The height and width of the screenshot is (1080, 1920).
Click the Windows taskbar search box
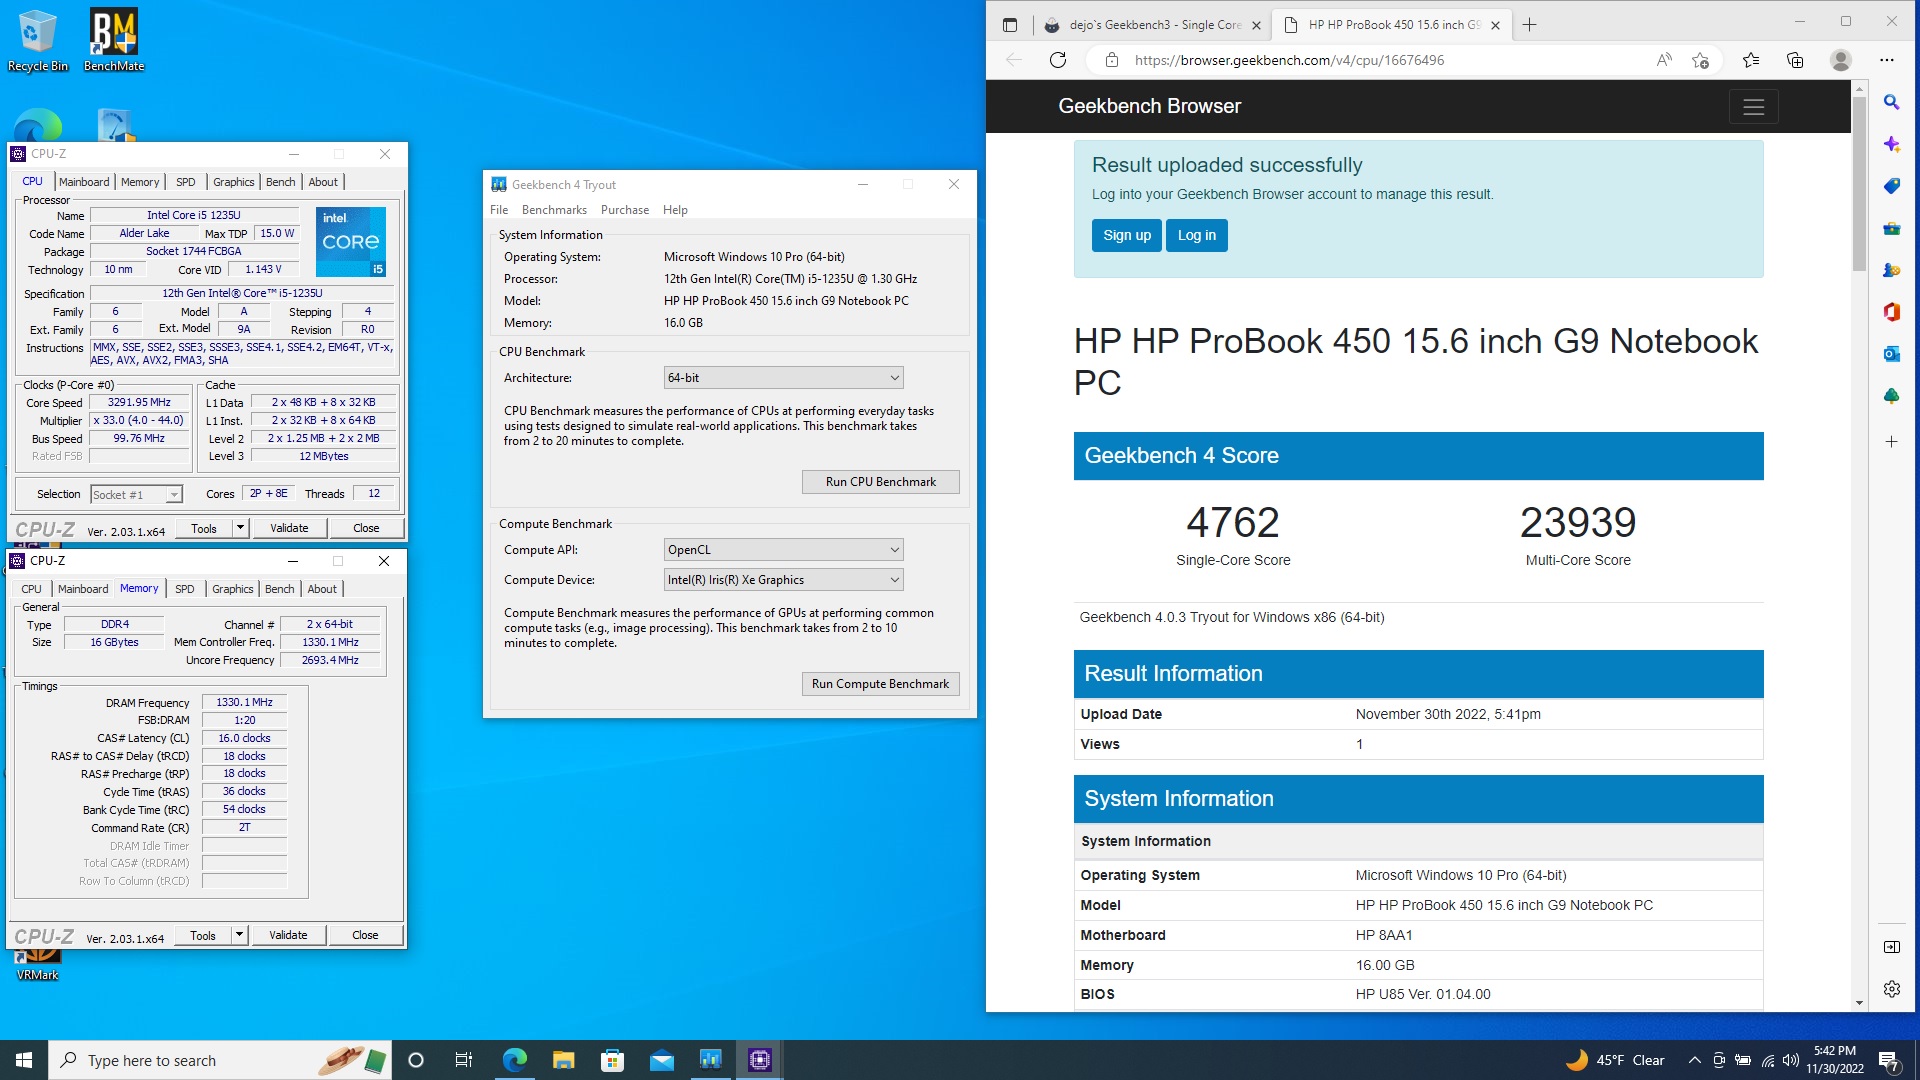point(220,1060)
